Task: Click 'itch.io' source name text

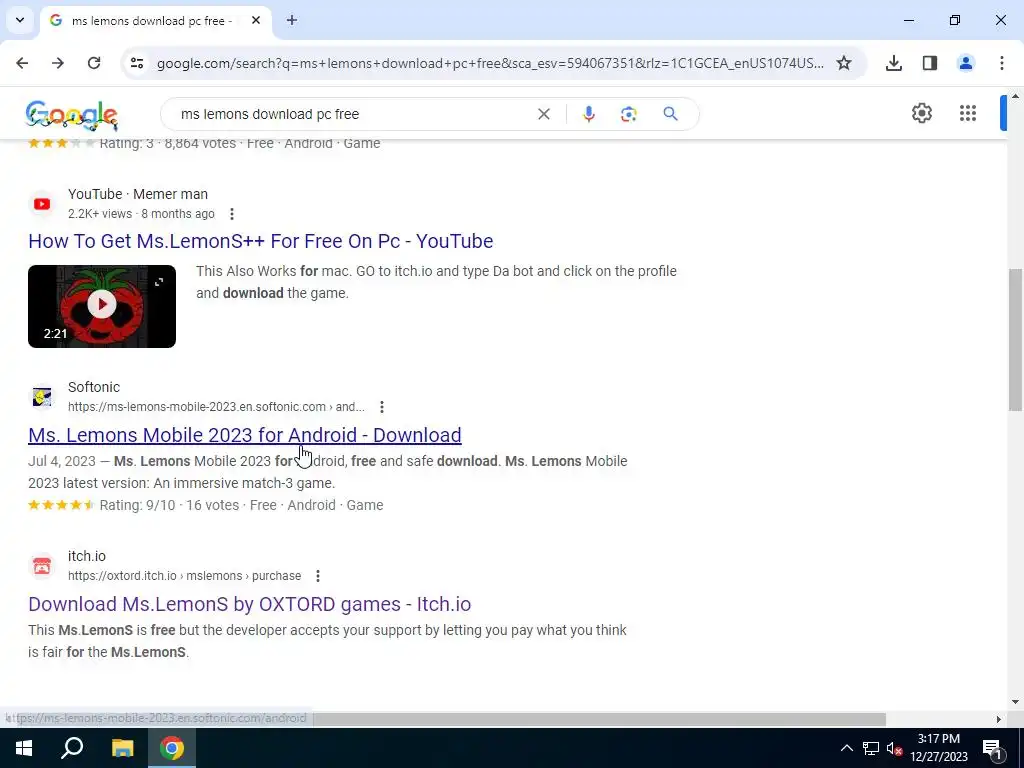Action: pos(87,556)
